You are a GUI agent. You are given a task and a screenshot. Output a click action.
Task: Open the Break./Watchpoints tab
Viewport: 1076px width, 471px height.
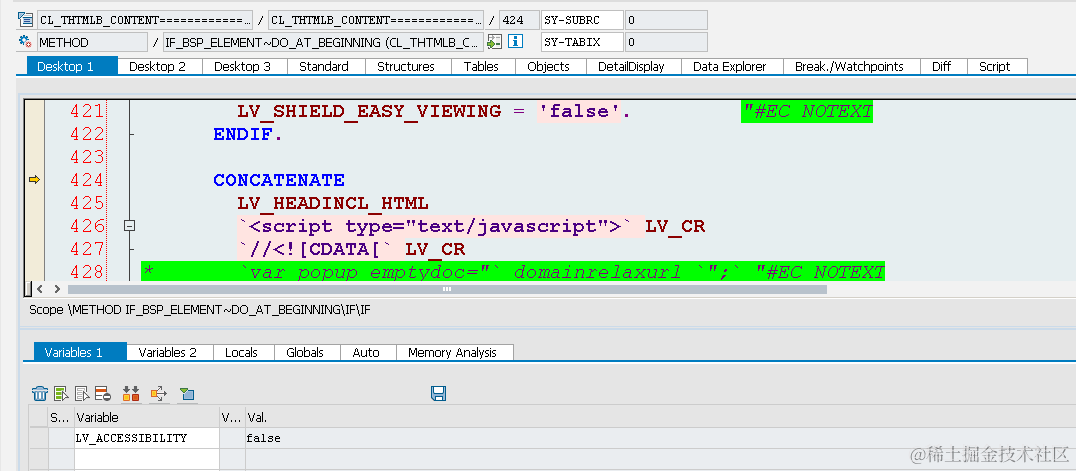pos(851,67)
